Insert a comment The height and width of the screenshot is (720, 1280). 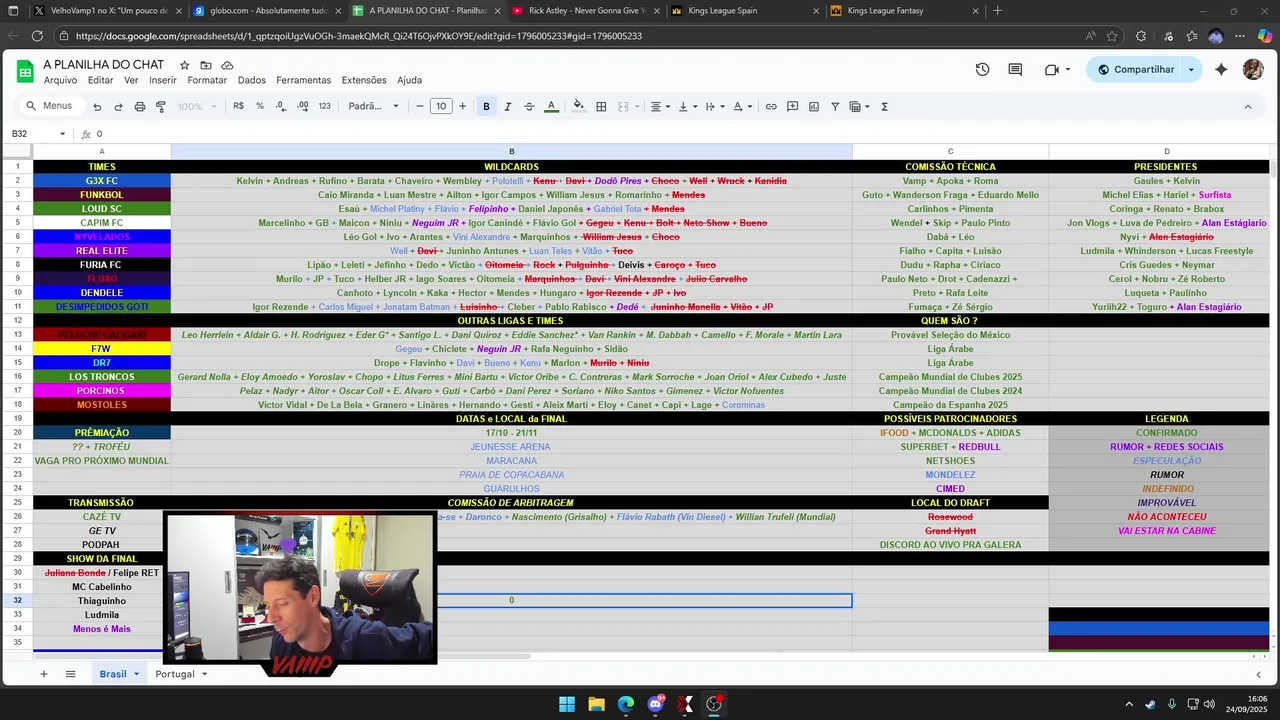coord(792,106)
